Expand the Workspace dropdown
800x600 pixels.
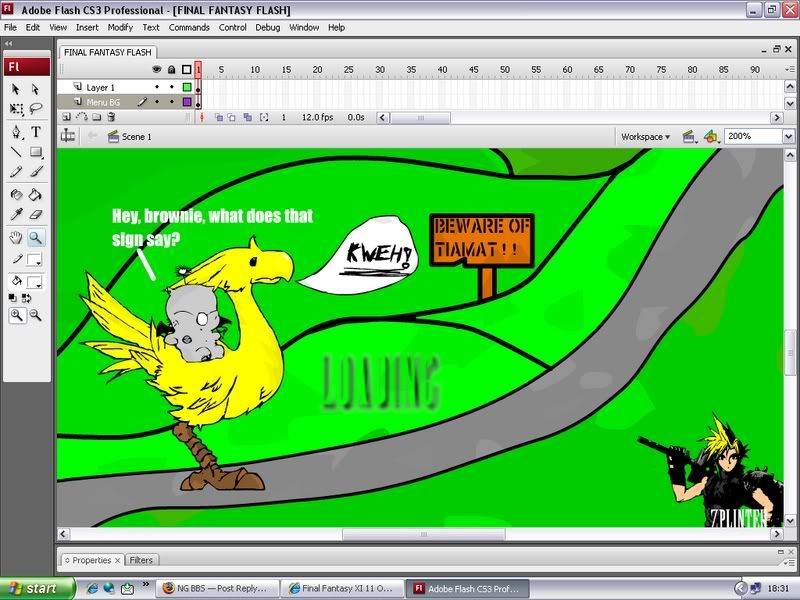pyautogui.click(x=645, y=136)
